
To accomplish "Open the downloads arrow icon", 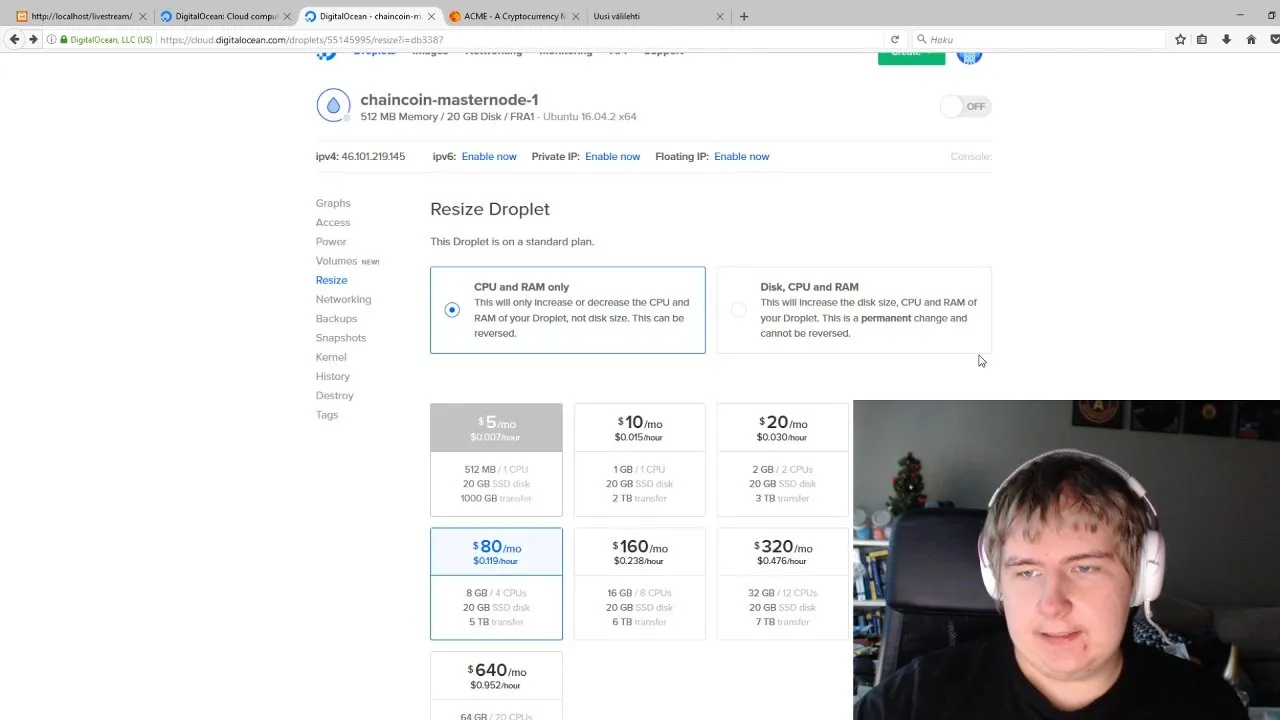I will tap(1227, 39).
